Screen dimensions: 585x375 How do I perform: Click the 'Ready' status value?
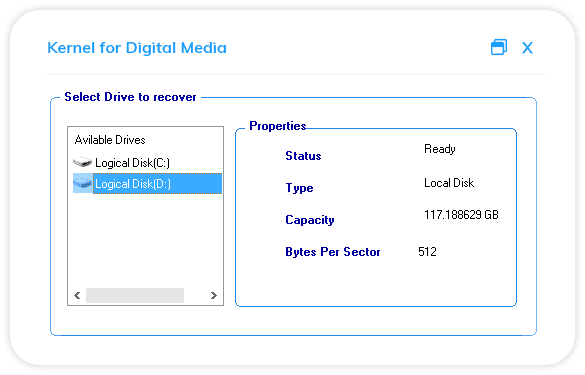point(440,149)
